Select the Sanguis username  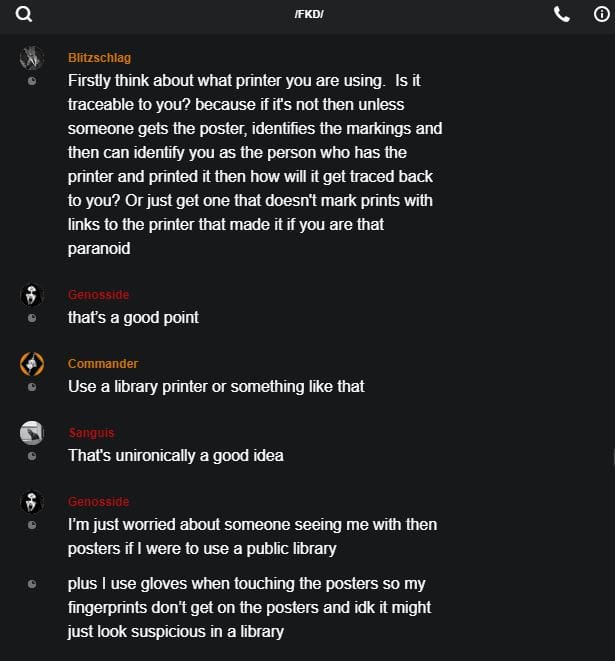point(91,433)
